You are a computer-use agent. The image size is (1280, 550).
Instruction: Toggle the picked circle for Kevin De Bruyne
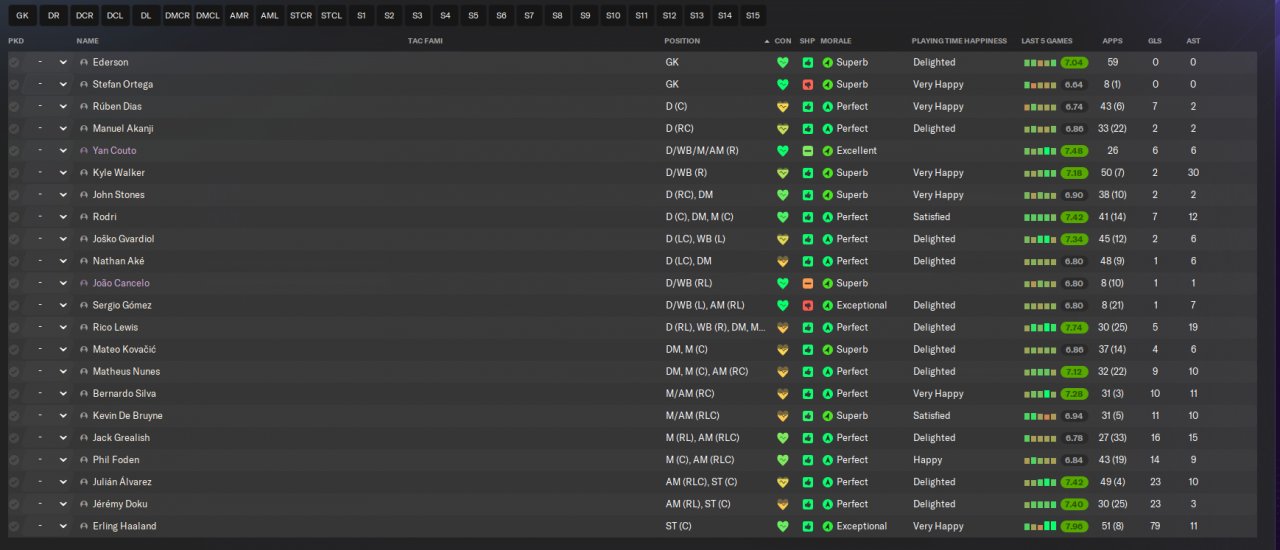pyautogui.click(x=14, y=416)
